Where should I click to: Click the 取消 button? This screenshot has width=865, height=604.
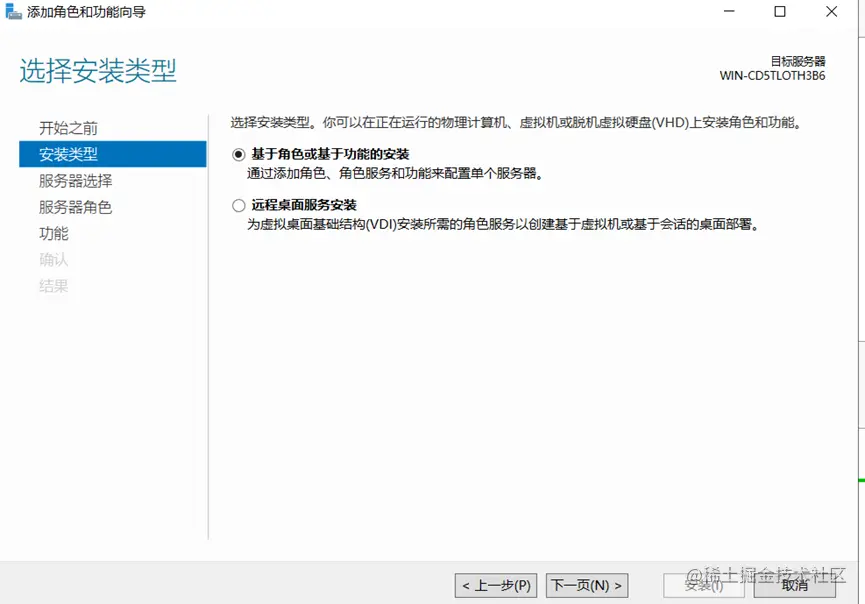click(794, 585)
